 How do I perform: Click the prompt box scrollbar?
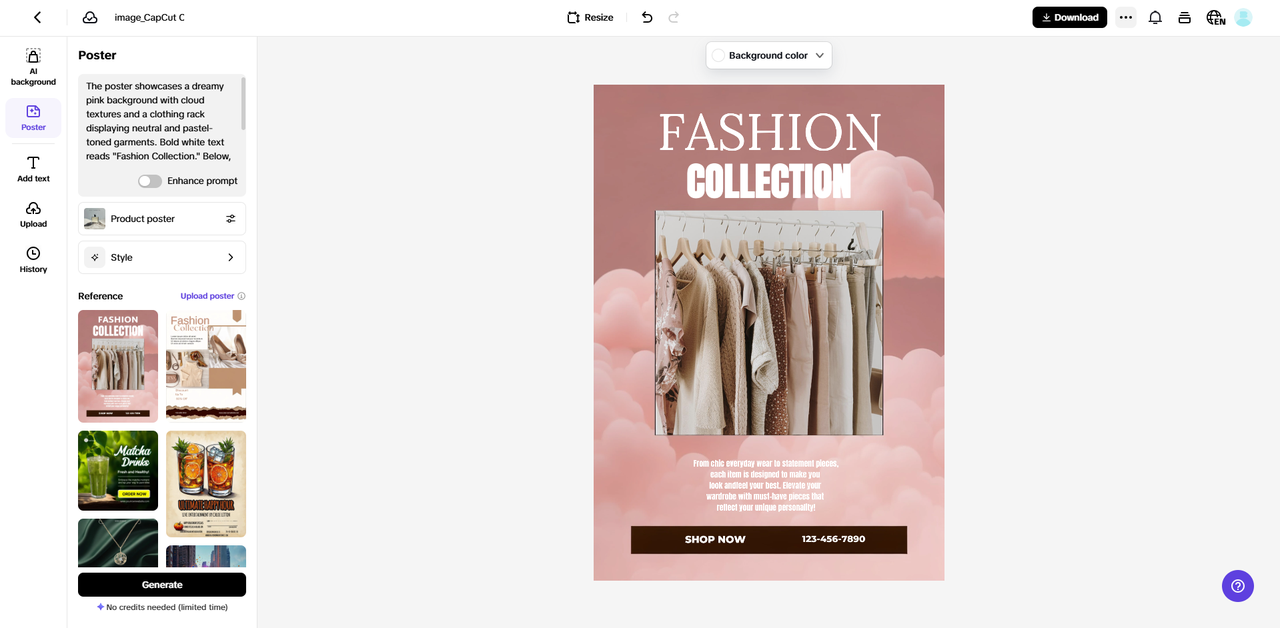point(243,103)
